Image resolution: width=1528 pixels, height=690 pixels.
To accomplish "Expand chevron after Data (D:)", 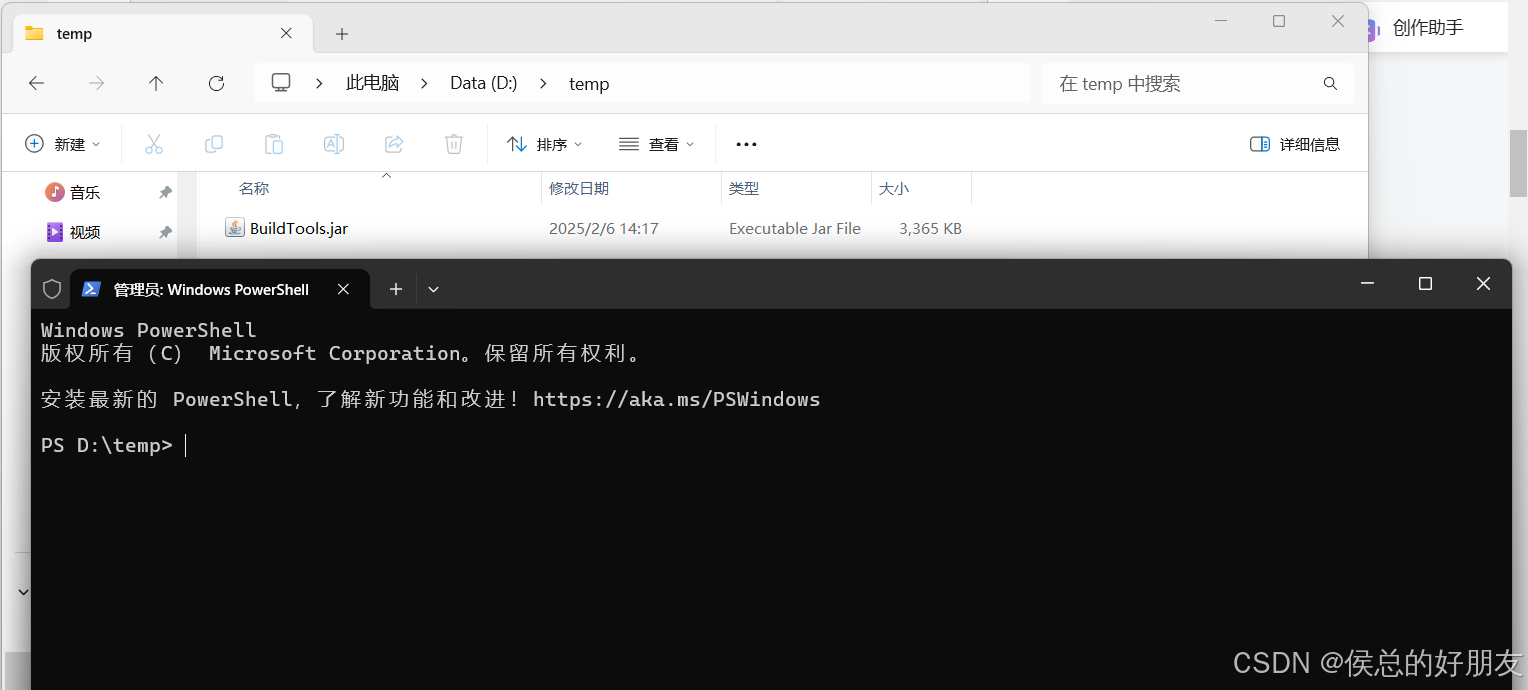I will tap(543, 84).
